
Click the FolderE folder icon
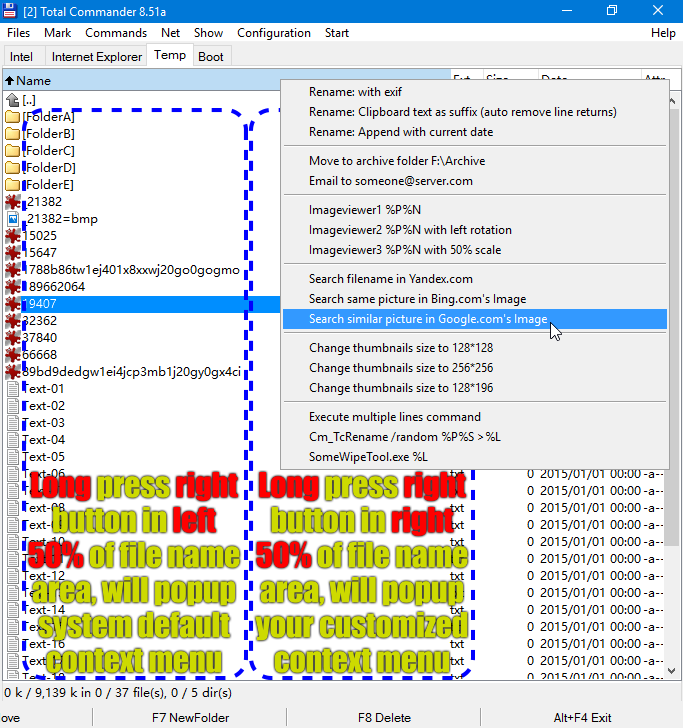pyautogui.click(x=13, y=185)
